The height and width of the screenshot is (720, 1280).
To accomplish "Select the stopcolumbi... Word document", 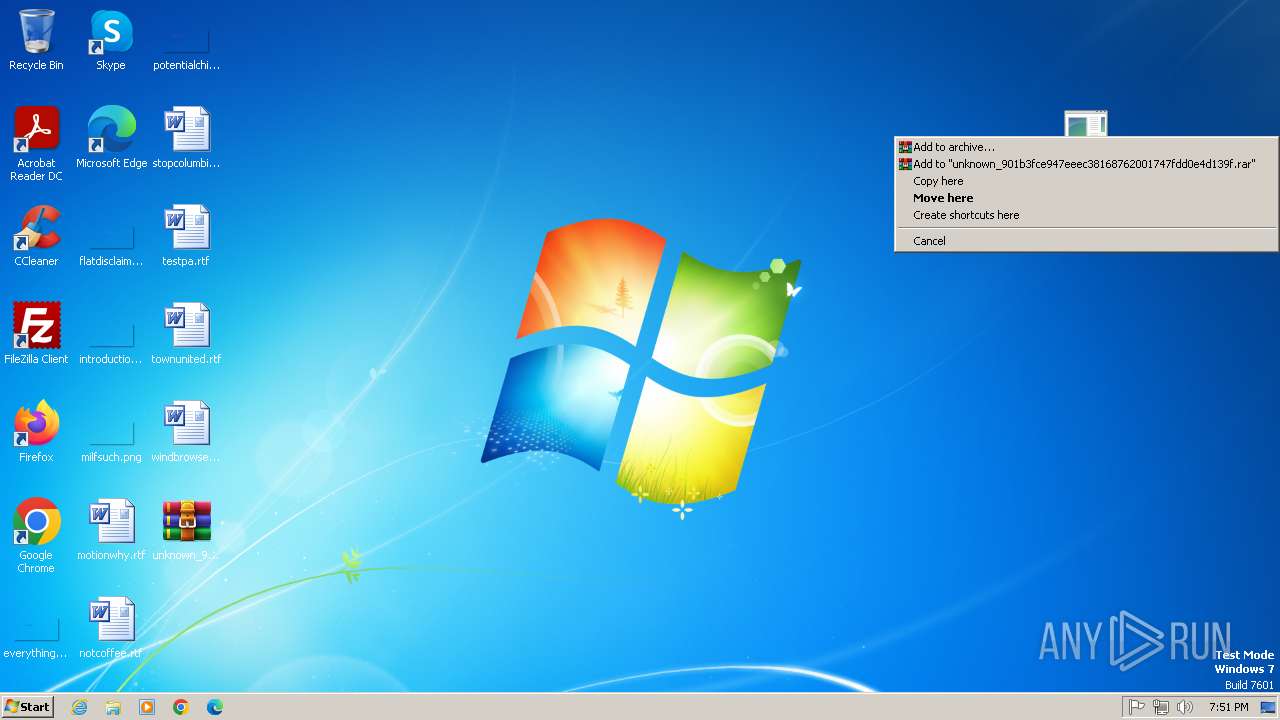I will 186,138.
